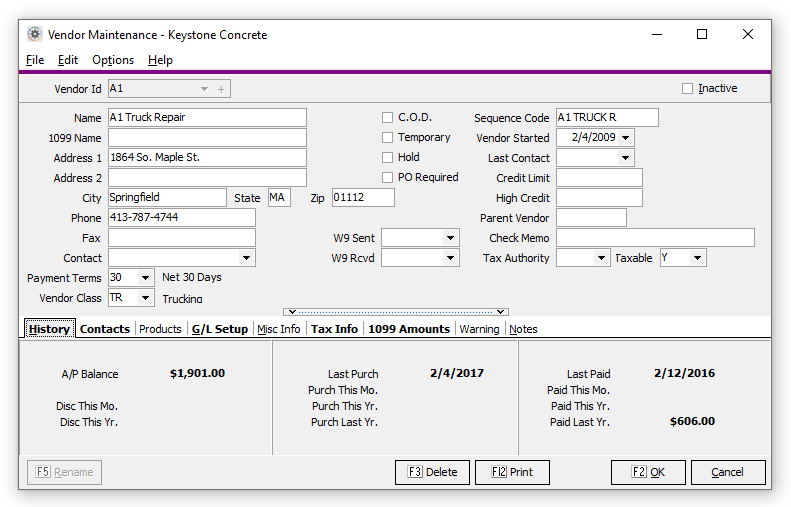Tick the PO Required checkbox
The height and width of the screenshot is (507, 791).
(x=387, y=178)
